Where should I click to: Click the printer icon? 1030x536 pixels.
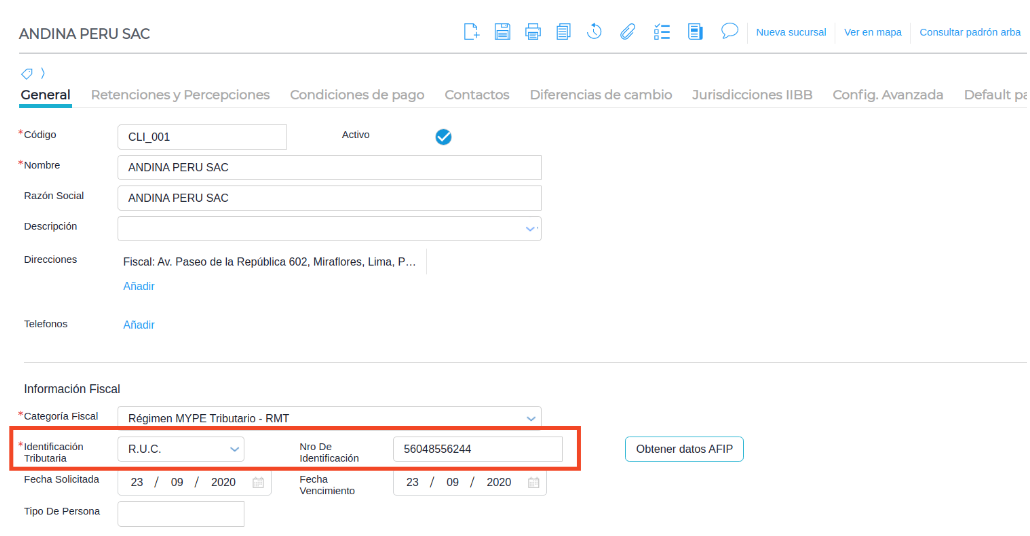(533, 32)
